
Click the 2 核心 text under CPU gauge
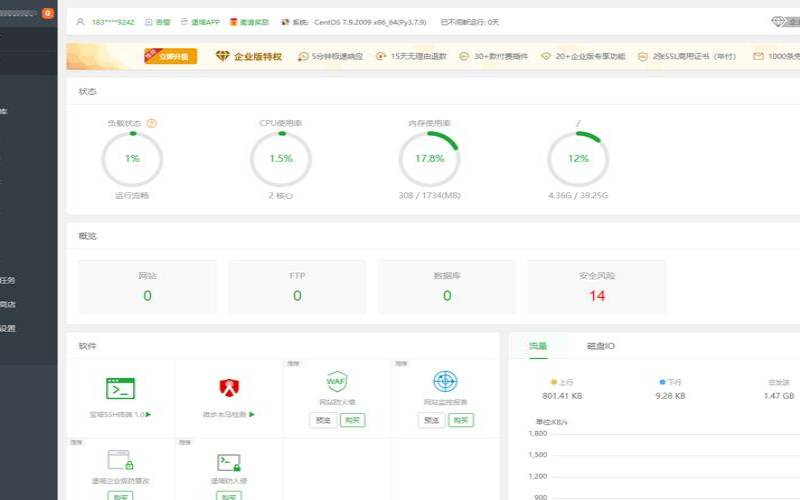click(281, 195)
